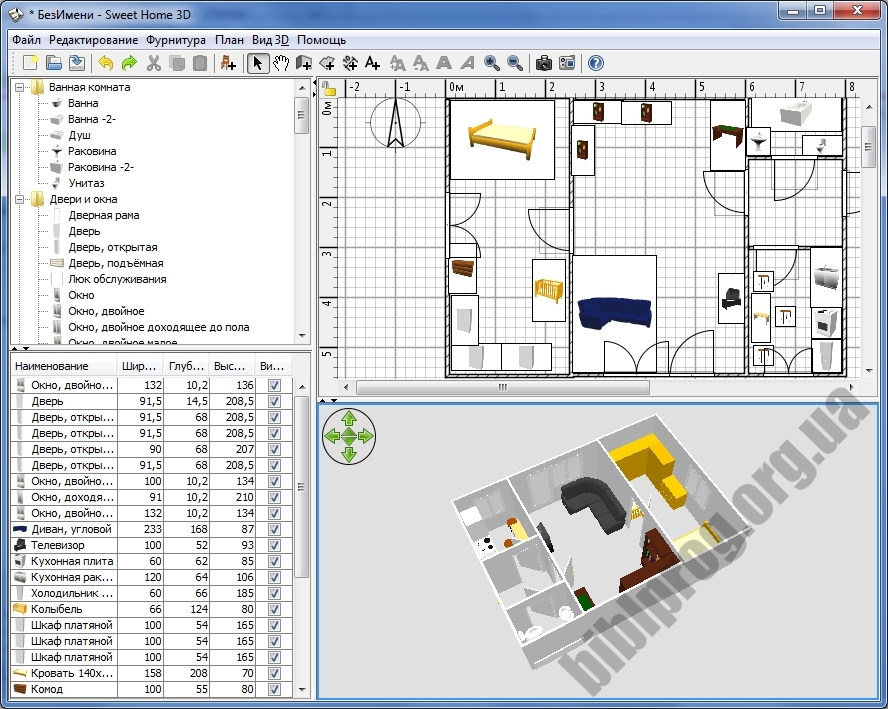Collapse the Ванная комната folder
Image resolution: width=888 pixels, height=709 pixels.
(20, 87)
